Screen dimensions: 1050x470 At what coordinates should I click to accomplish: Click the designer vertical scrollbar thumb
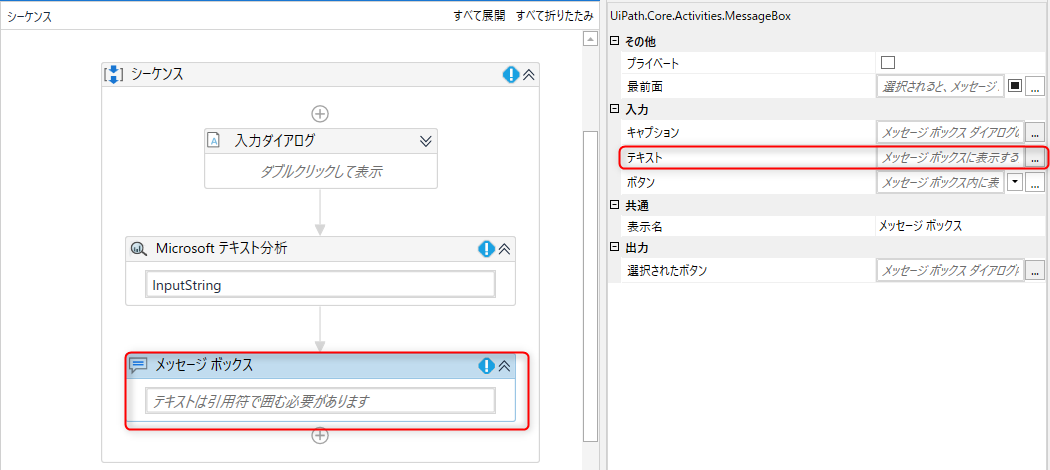click(590, 287)
